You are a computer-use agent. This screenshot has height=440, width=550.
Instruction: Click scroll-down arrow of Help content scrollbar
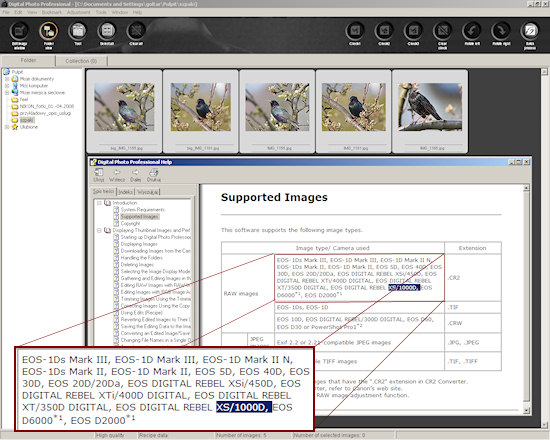pyautogui.click(x=526, y=410)
